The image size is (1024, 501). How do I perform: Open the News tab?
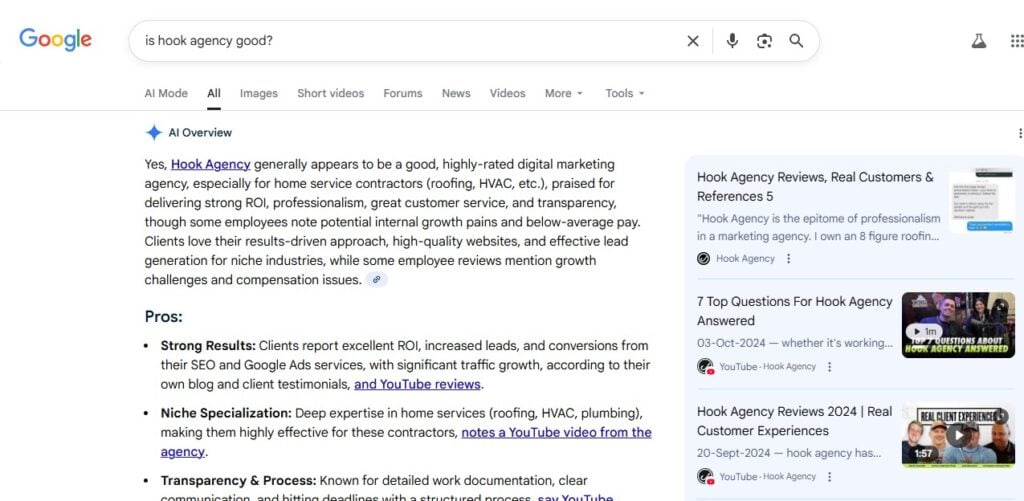(x=456, y=93)
